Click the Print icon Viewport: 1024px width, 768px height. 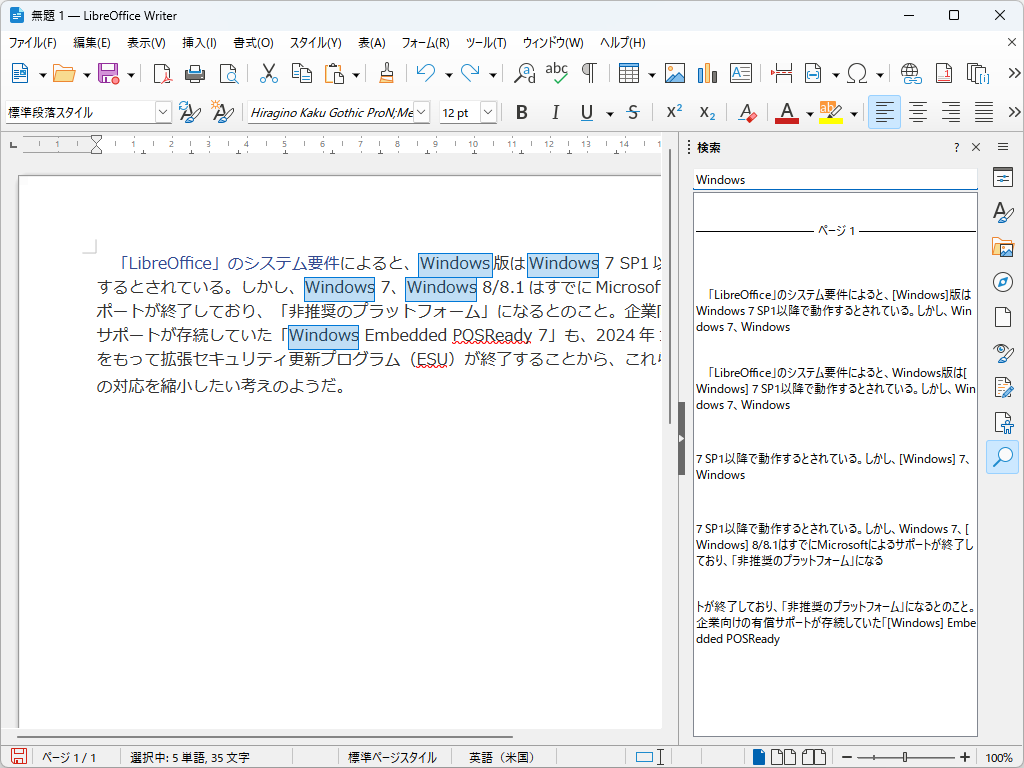click(x=195, y=73)
